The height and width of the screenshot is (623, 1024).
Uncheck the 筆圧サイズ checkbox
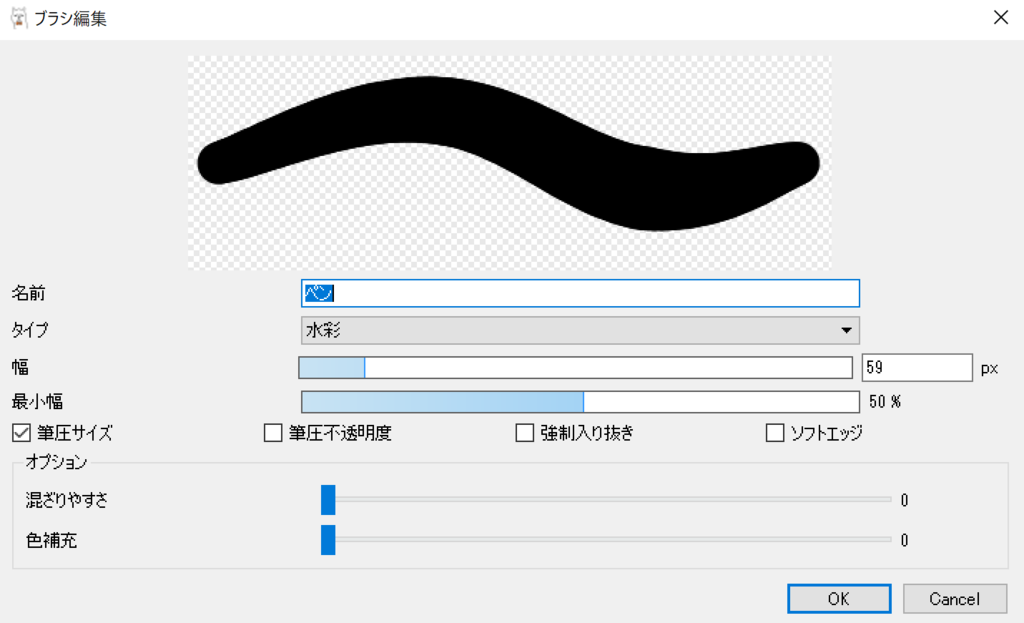coord(21,433)
